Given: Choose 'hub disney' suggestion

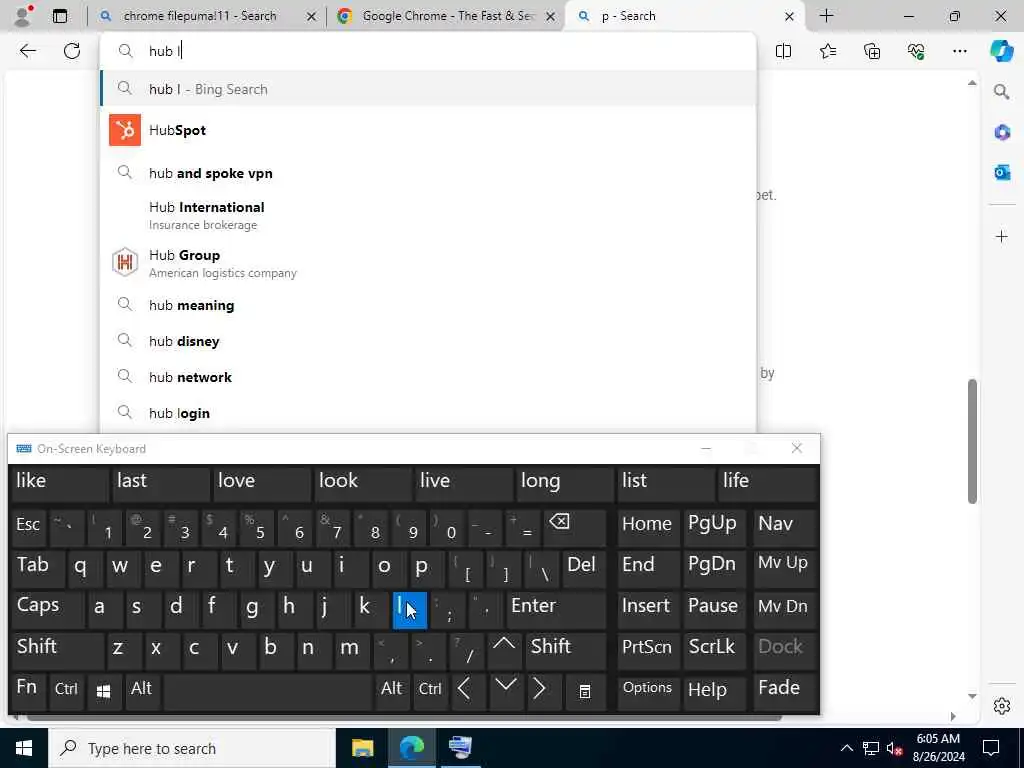Looking at the screenshot, I should click(428, 341).
